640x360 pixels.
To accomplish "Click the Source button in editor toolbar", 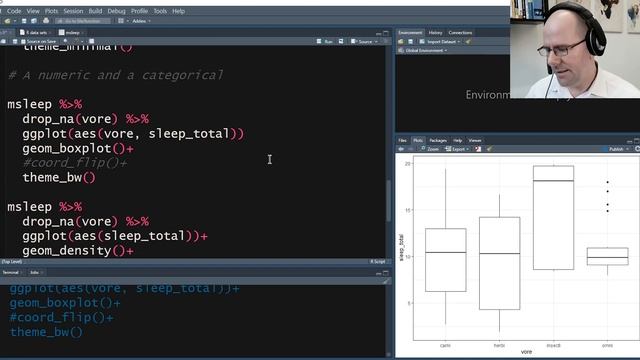I will pos(362,42).
